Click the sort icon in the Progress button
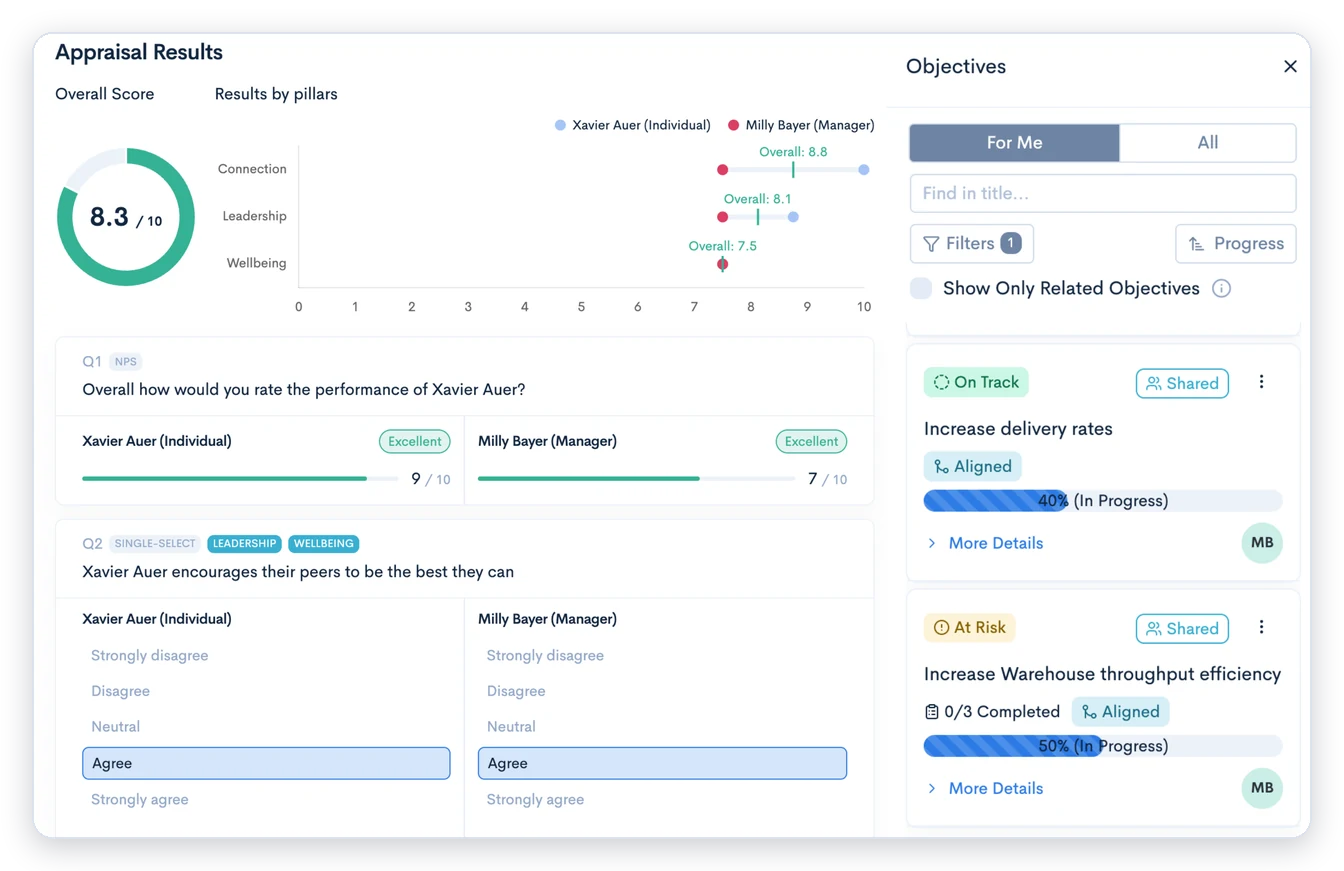The width and height of the screenshot is (1344, 871). pos(1196,244)
